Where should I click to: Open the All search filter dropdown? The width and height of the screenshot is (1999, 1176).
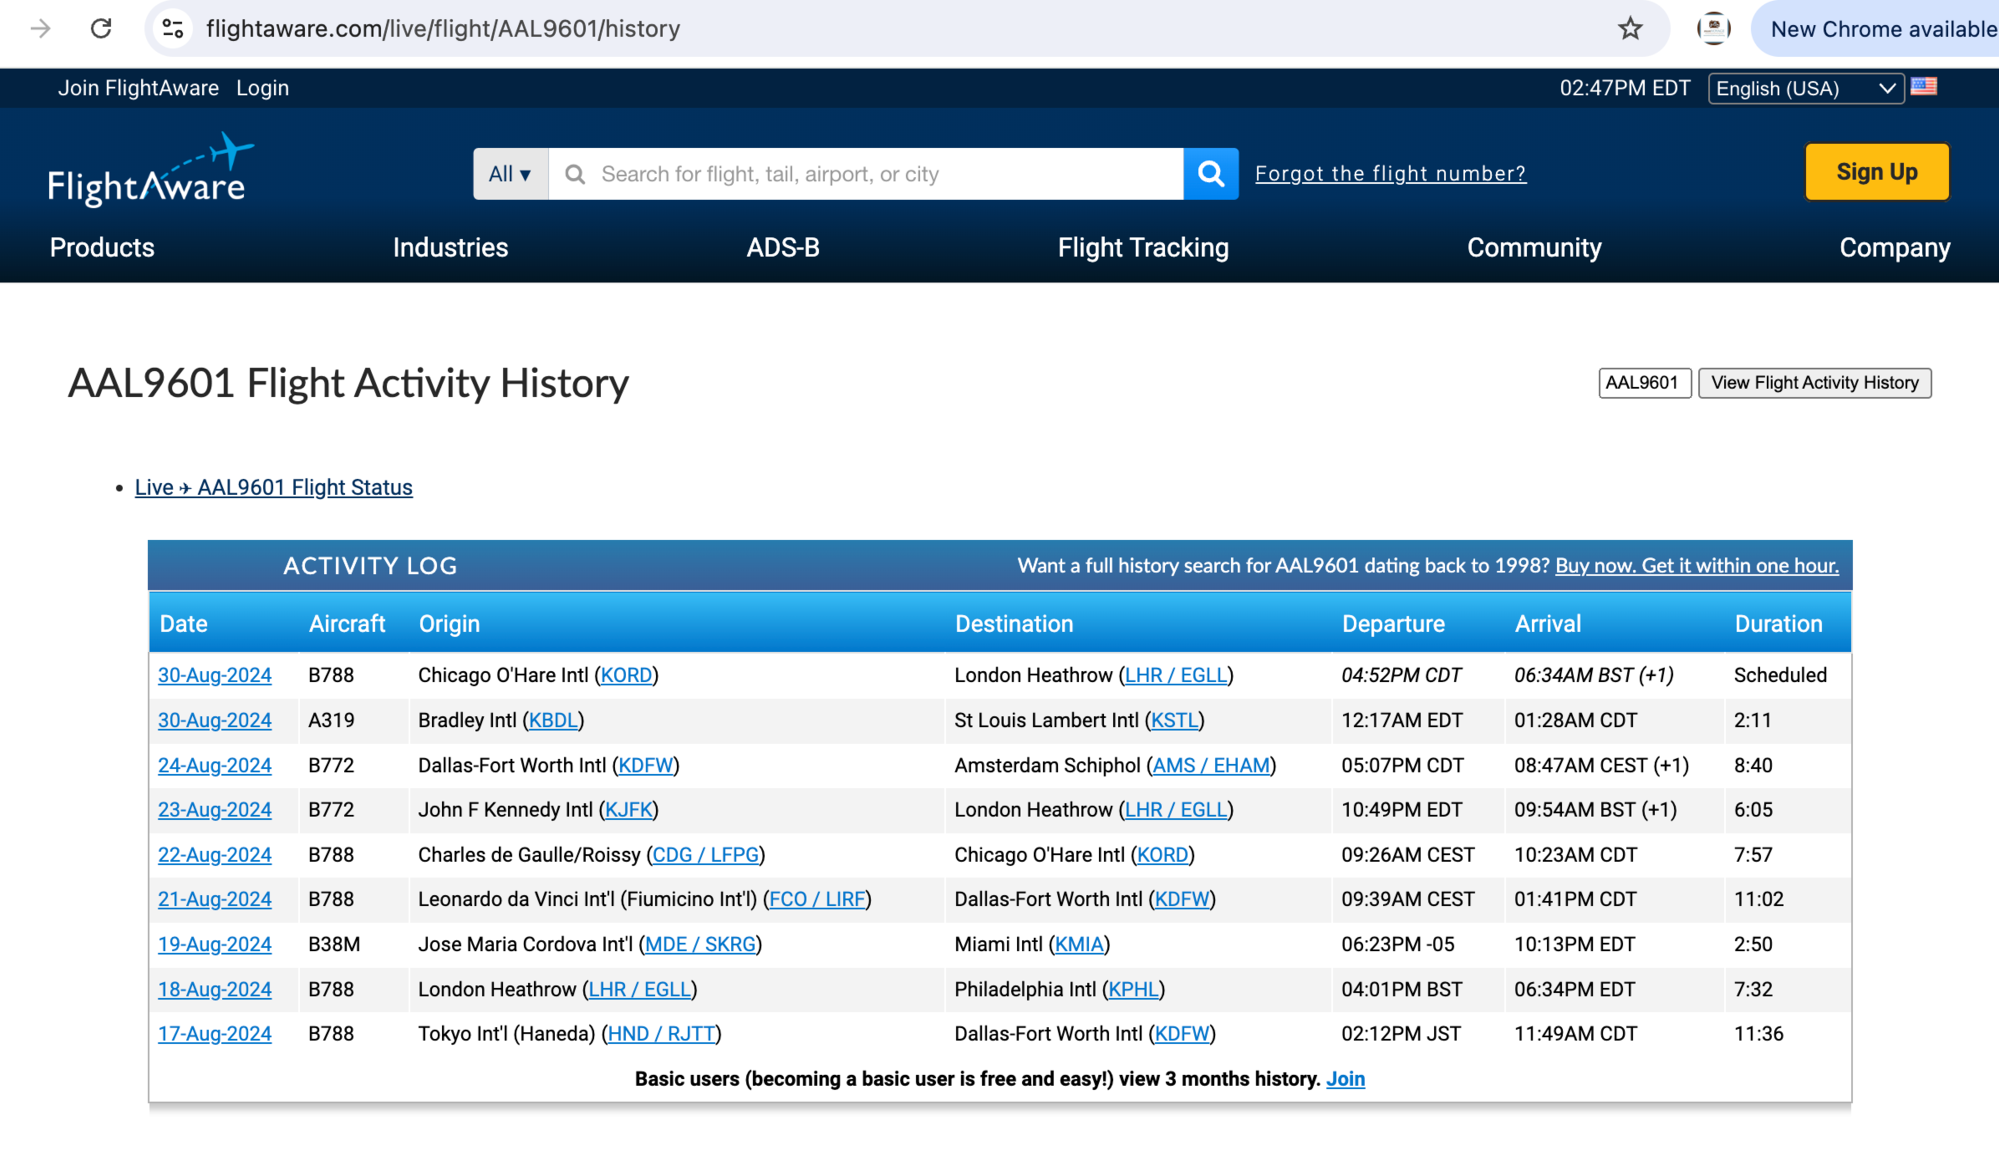click(510, 174)
